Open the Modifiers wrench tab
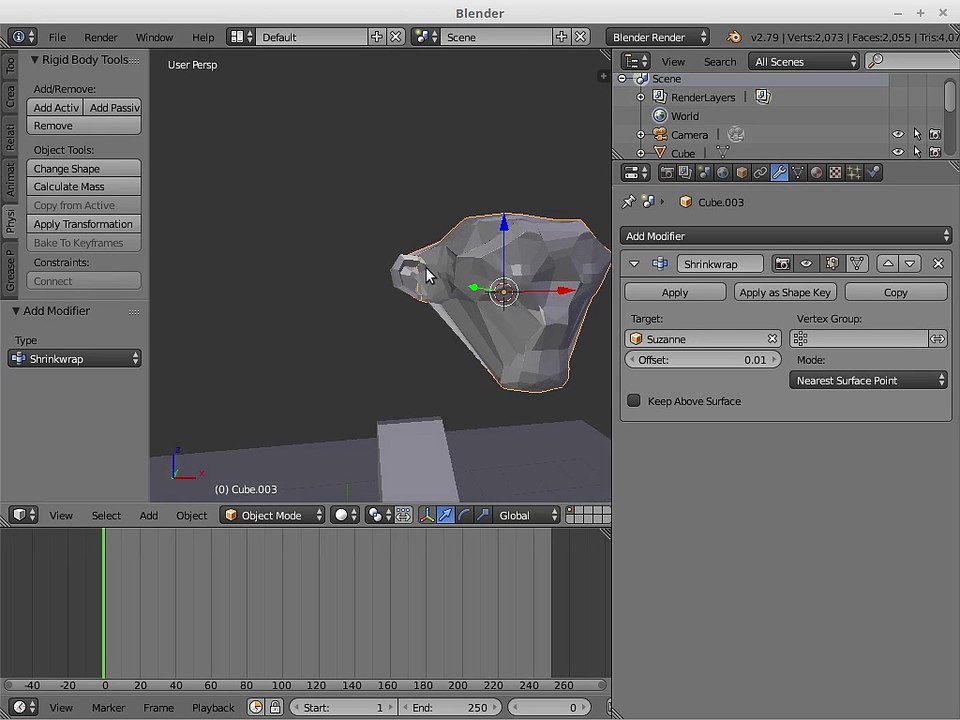 (779, 173)
